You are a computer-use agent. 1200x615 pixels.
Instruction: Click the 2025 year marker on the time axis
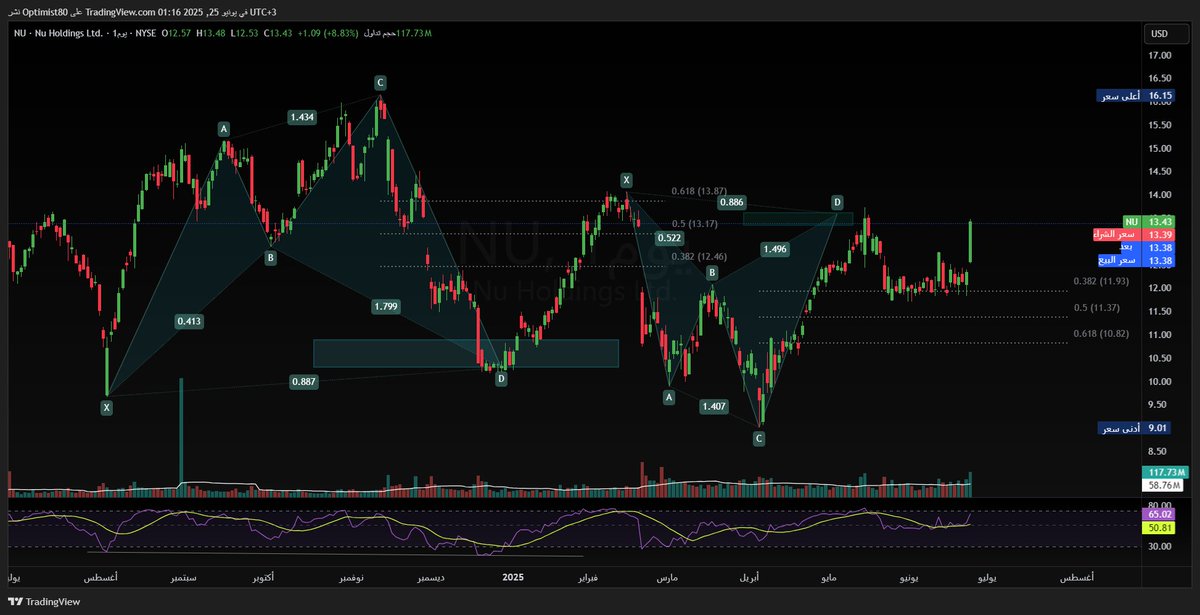click(513, 578)
